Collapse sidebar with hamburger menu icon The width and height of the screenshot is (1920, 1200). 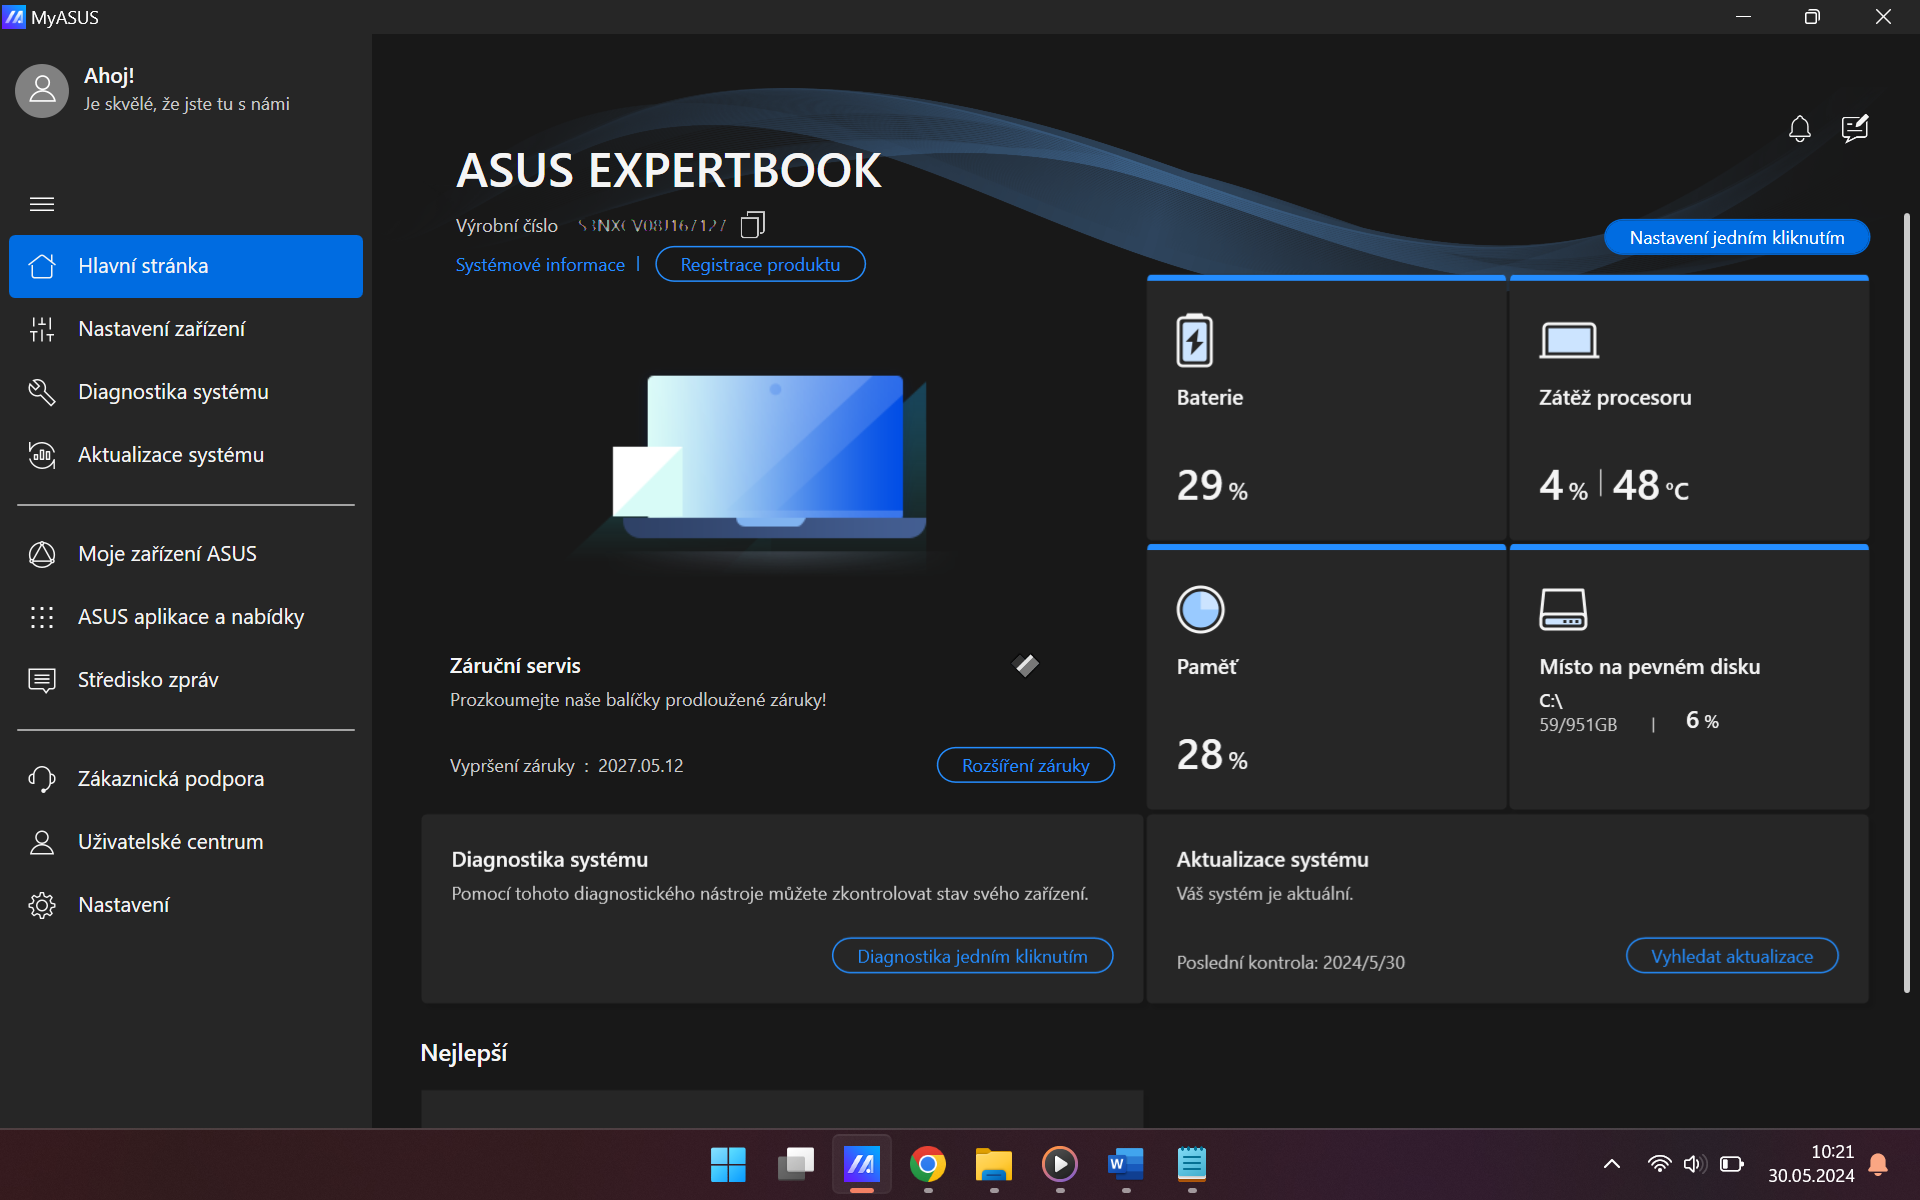click(x=42, y=204)
